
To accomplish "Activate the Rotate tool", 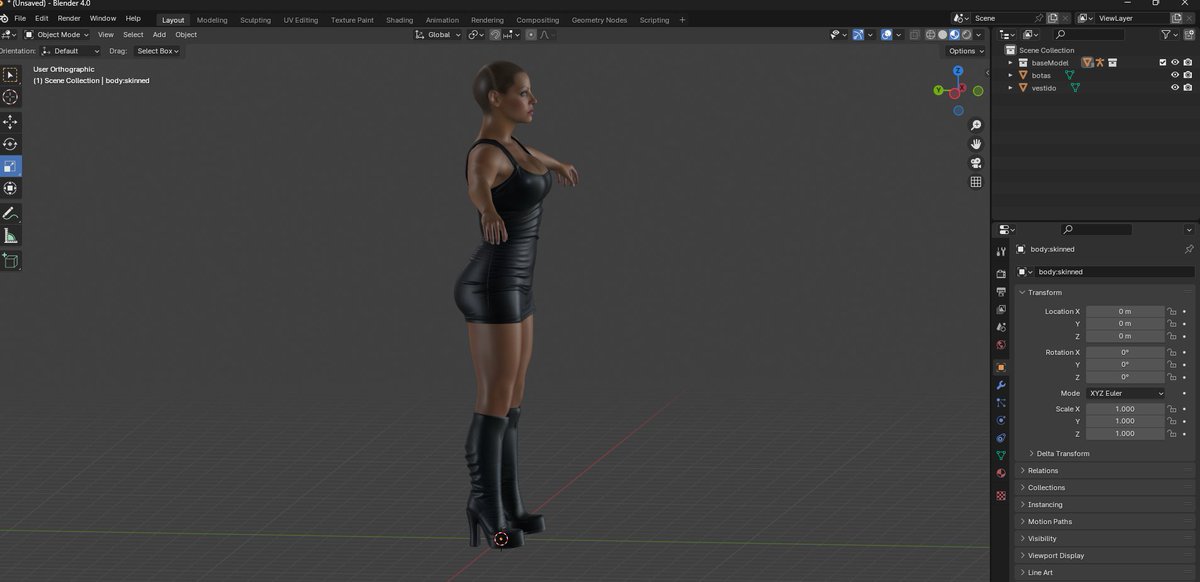I will [x=10, y=144].
